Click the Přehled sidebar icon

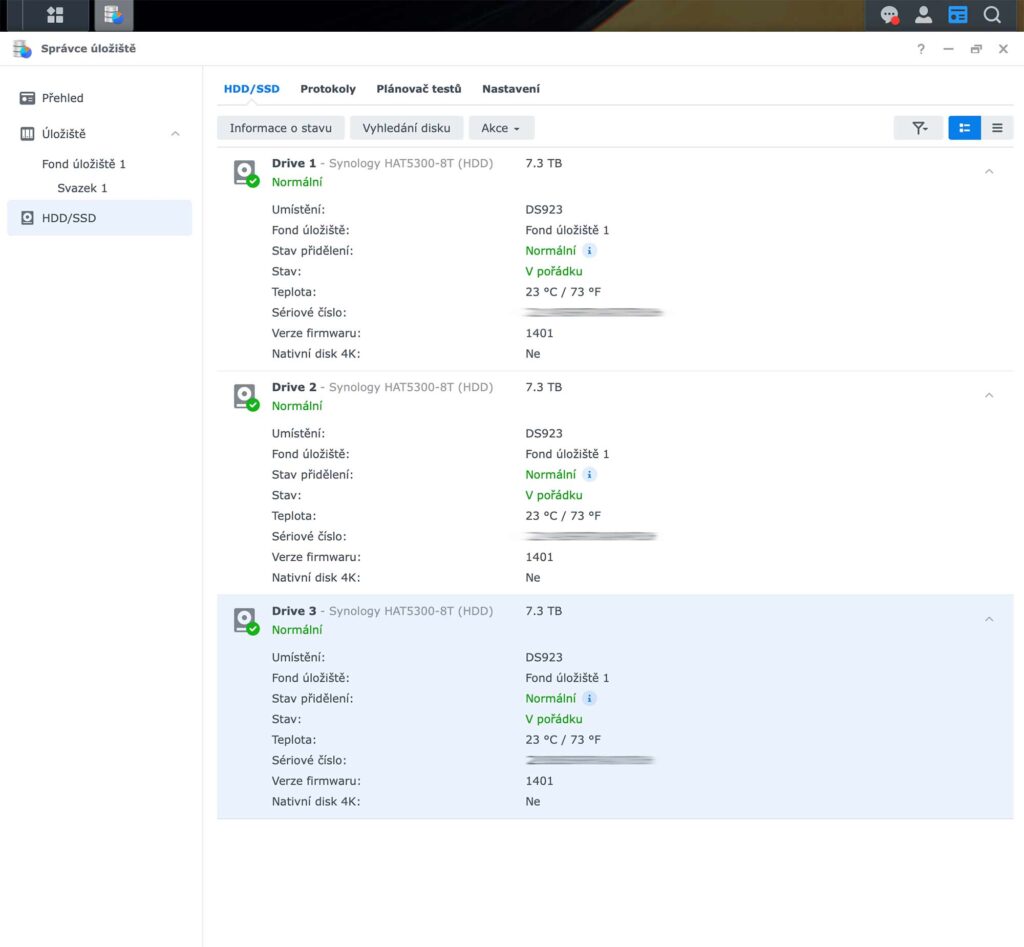click(x=27, y=98)
